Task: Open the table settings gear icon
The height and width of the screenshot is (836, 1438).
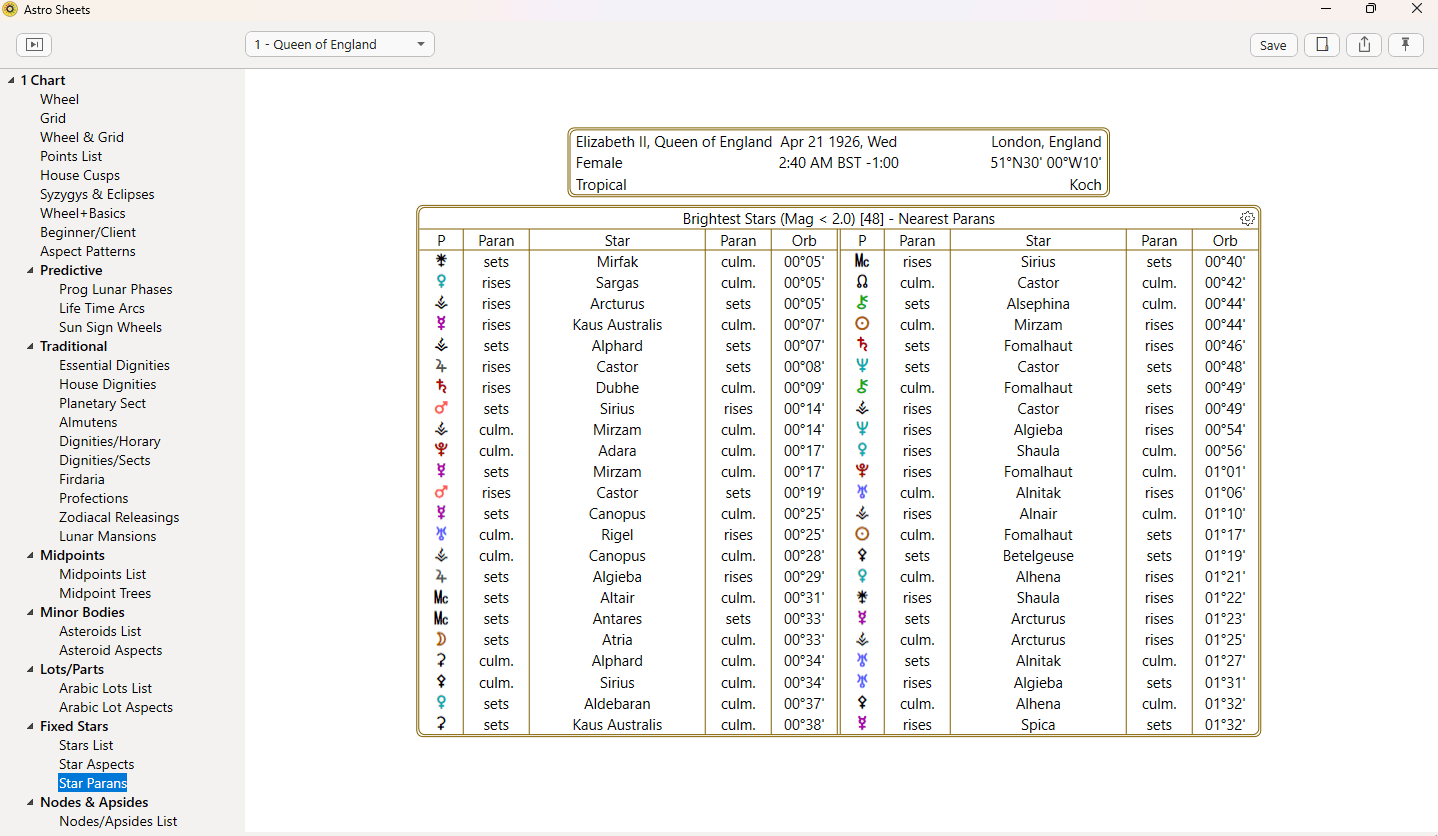Action: (x=1247, y=218)
